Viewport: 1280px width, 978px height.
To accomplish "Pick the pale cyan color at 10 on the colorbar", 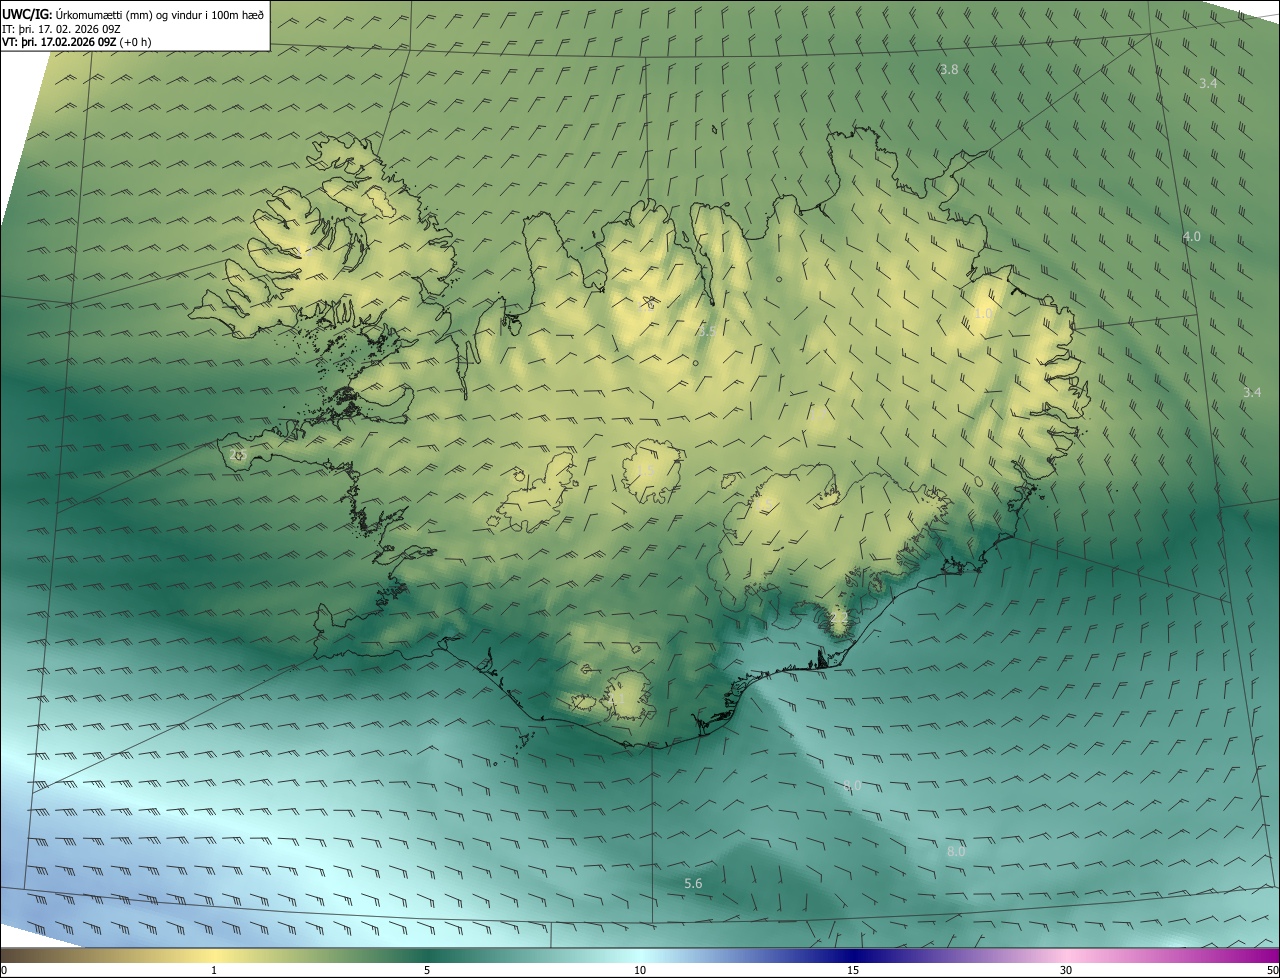I will (640, 956).
